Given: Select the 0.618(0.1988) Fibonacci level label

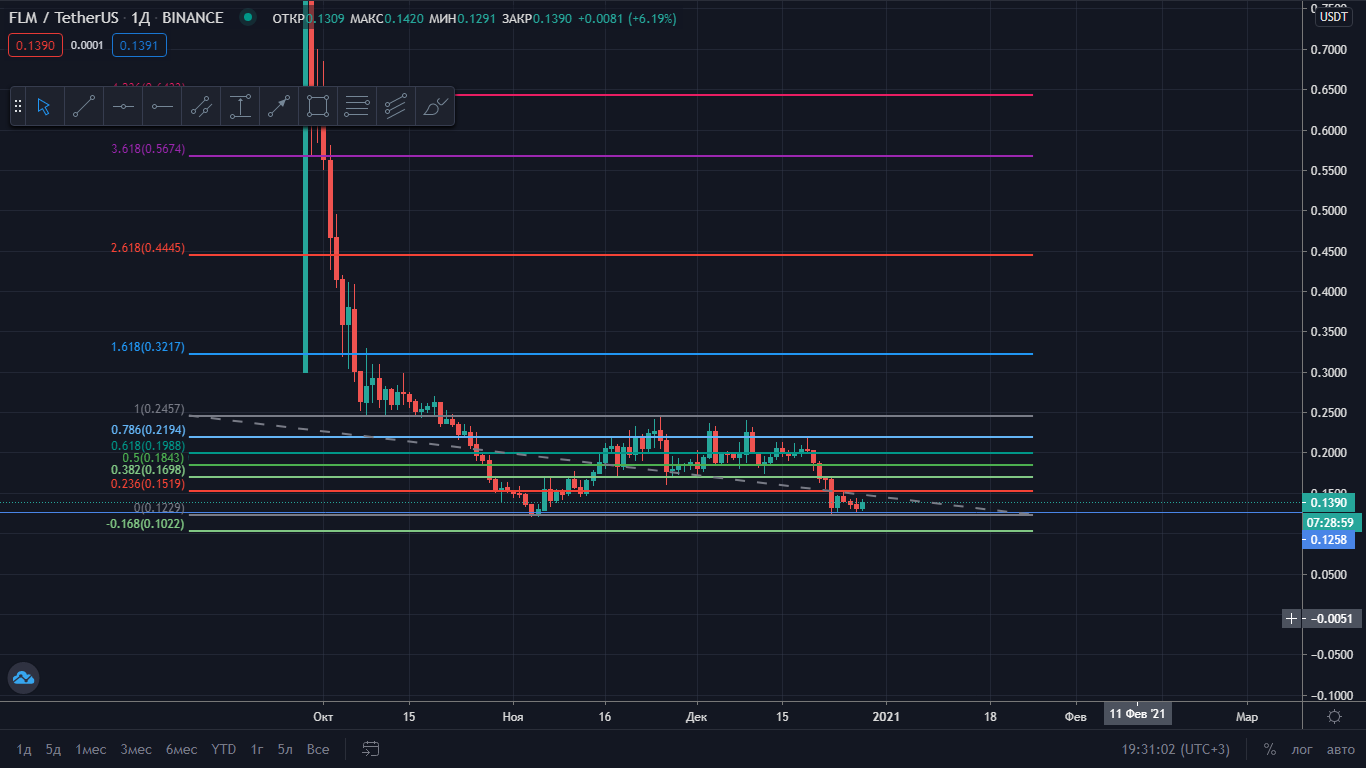Looking at the screenshot, I should tap(148, 444).
